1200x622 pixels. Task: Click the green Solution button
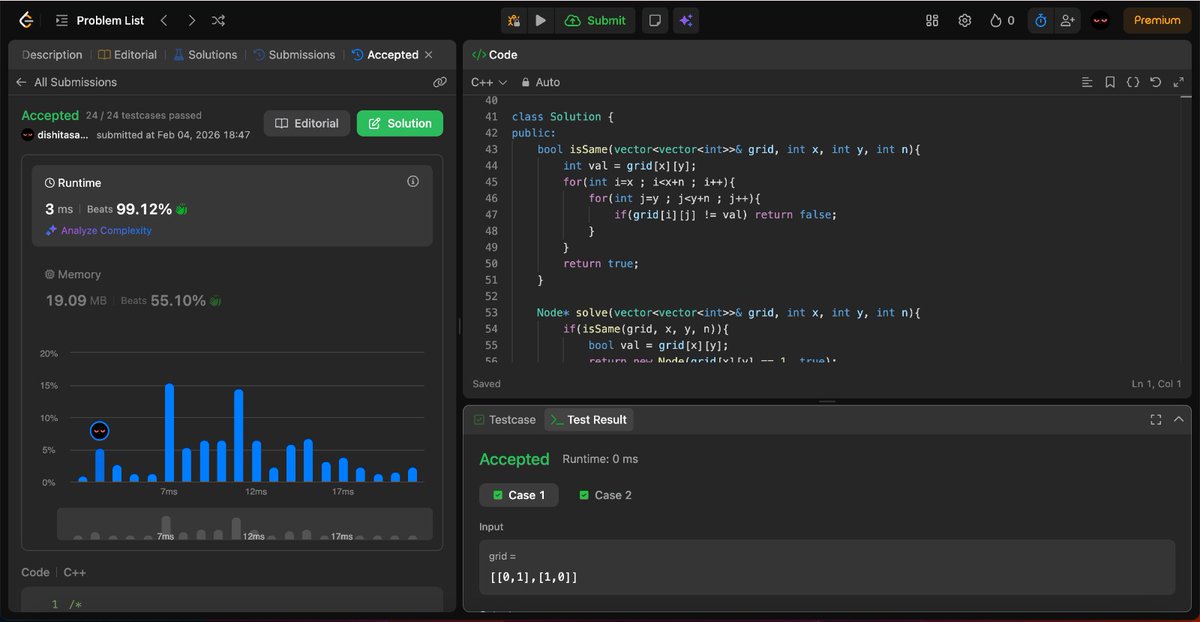click(x=400, y=123)
